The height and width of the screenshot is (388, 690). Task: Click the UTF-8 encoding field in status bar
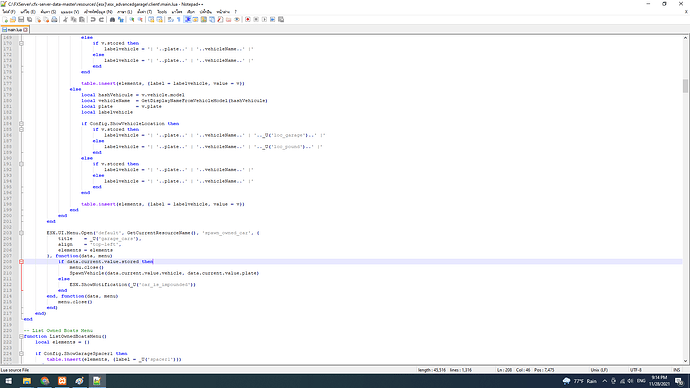click(635, 370)
